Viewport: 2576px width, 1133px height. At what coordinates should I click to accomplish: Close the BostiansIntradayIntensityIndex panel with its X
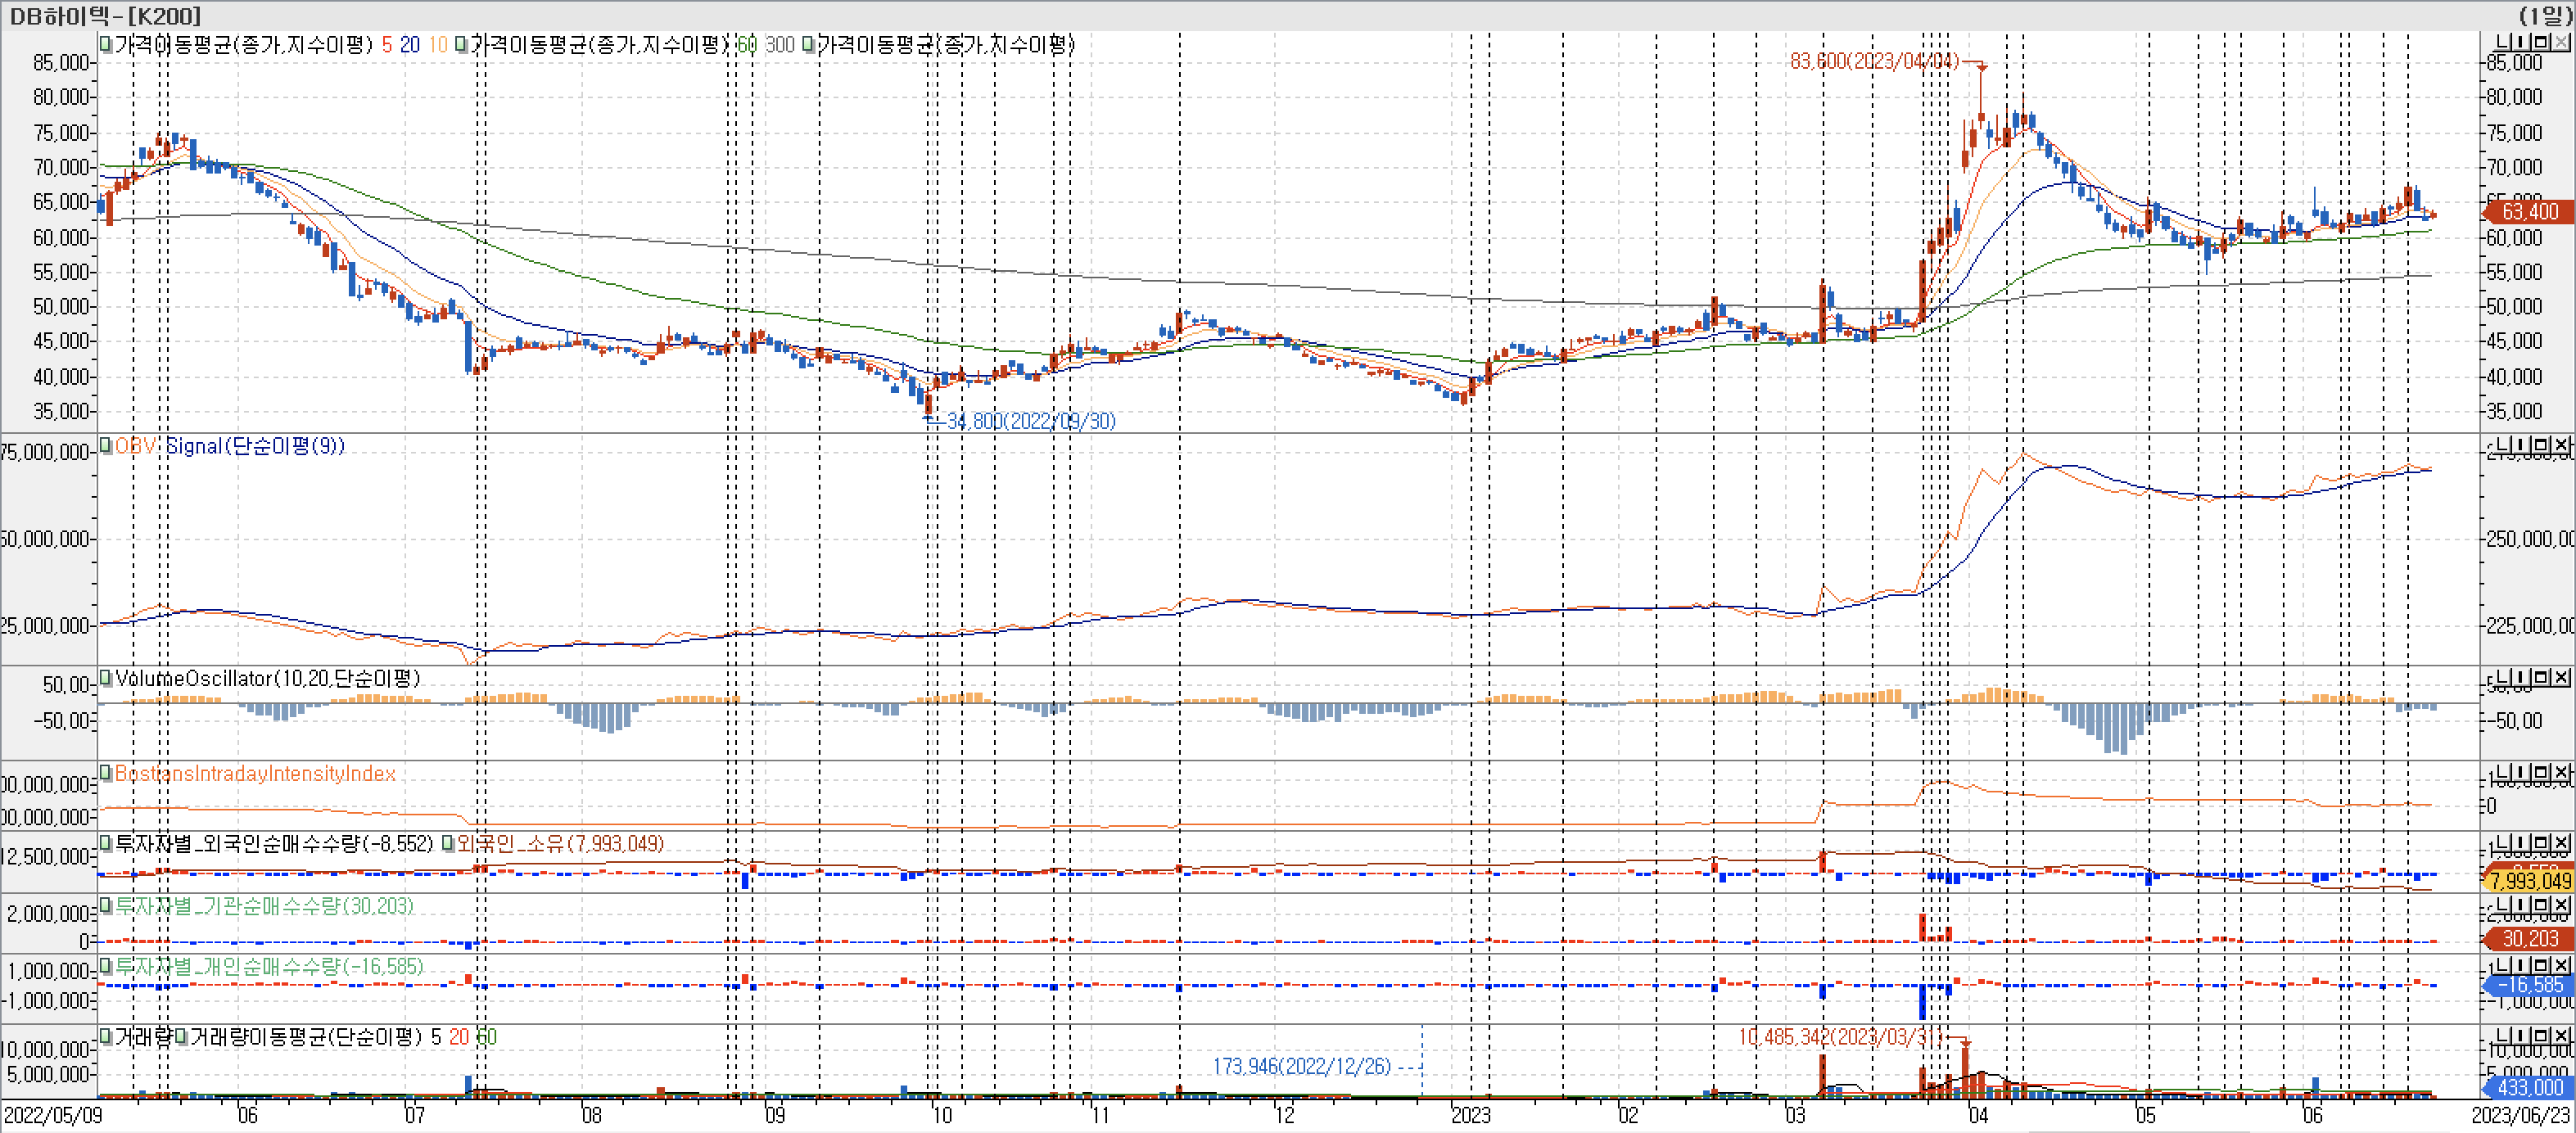pos(2562,773)
